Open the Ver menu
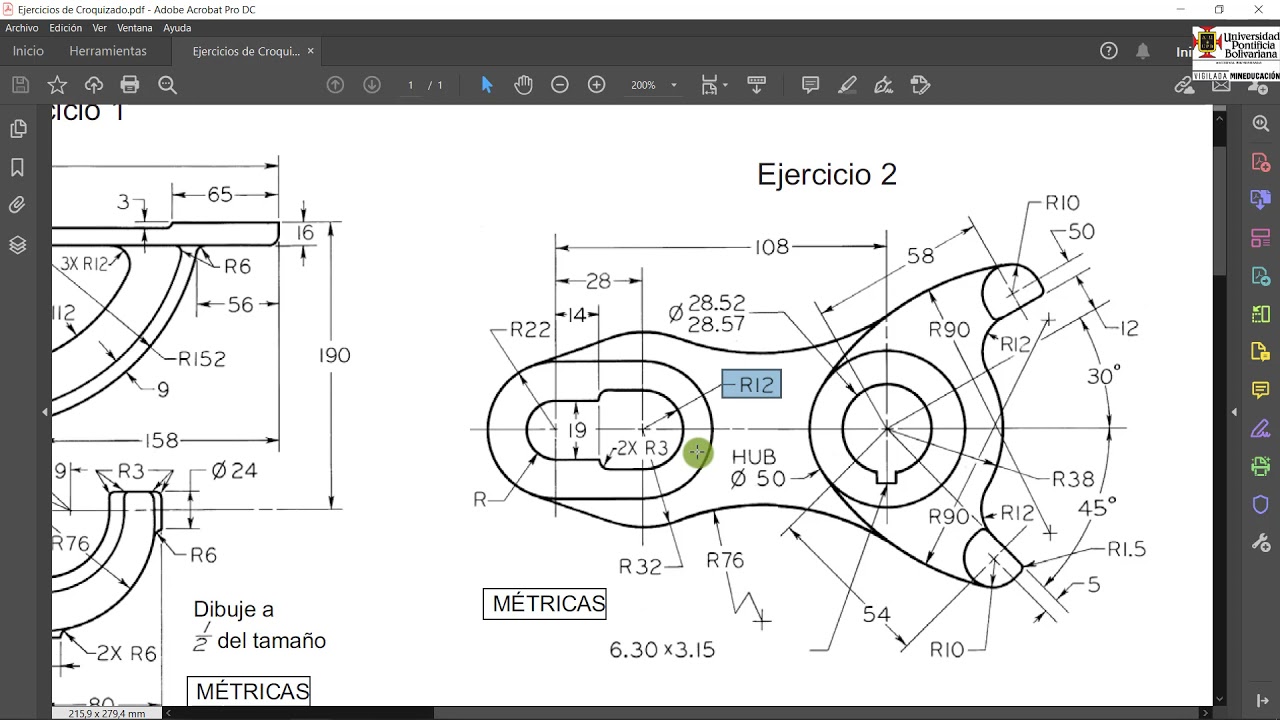Screen dimensions: 1280x720 (x=100, y=28)
